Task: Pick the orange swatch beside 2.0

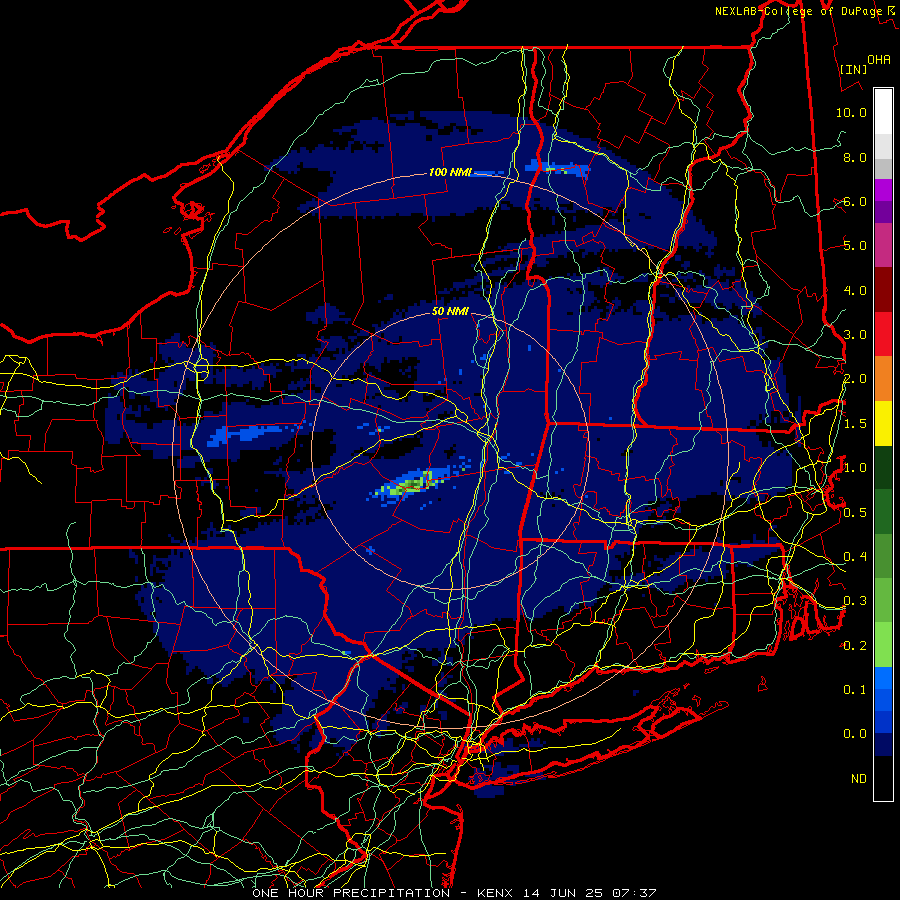Action: (883, 379)
